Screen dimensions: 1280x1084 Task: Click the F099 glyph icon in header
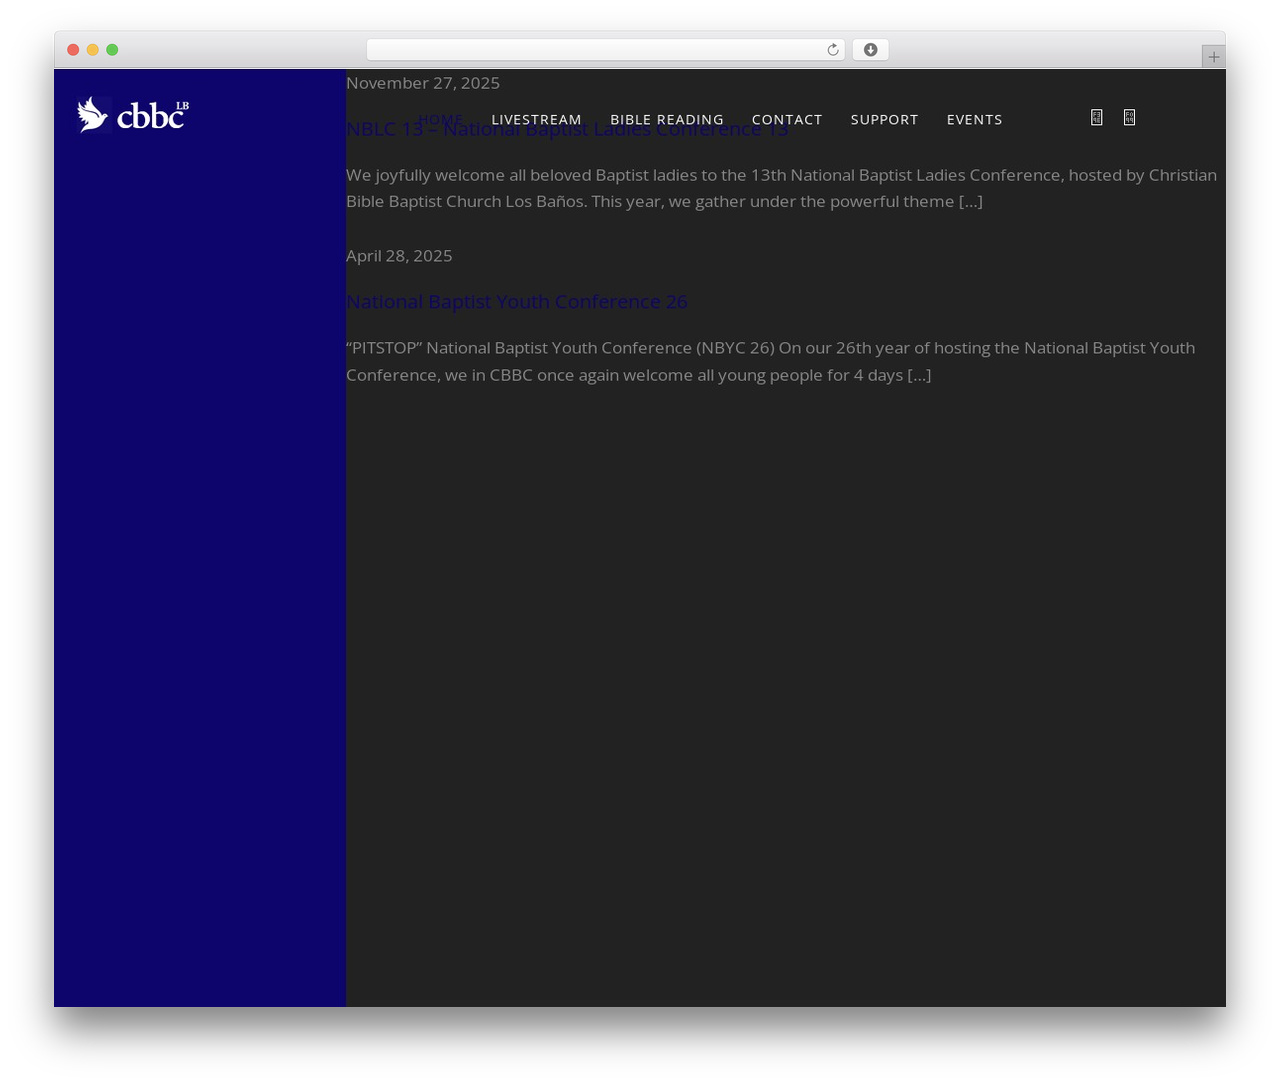tap(1129, 117)
